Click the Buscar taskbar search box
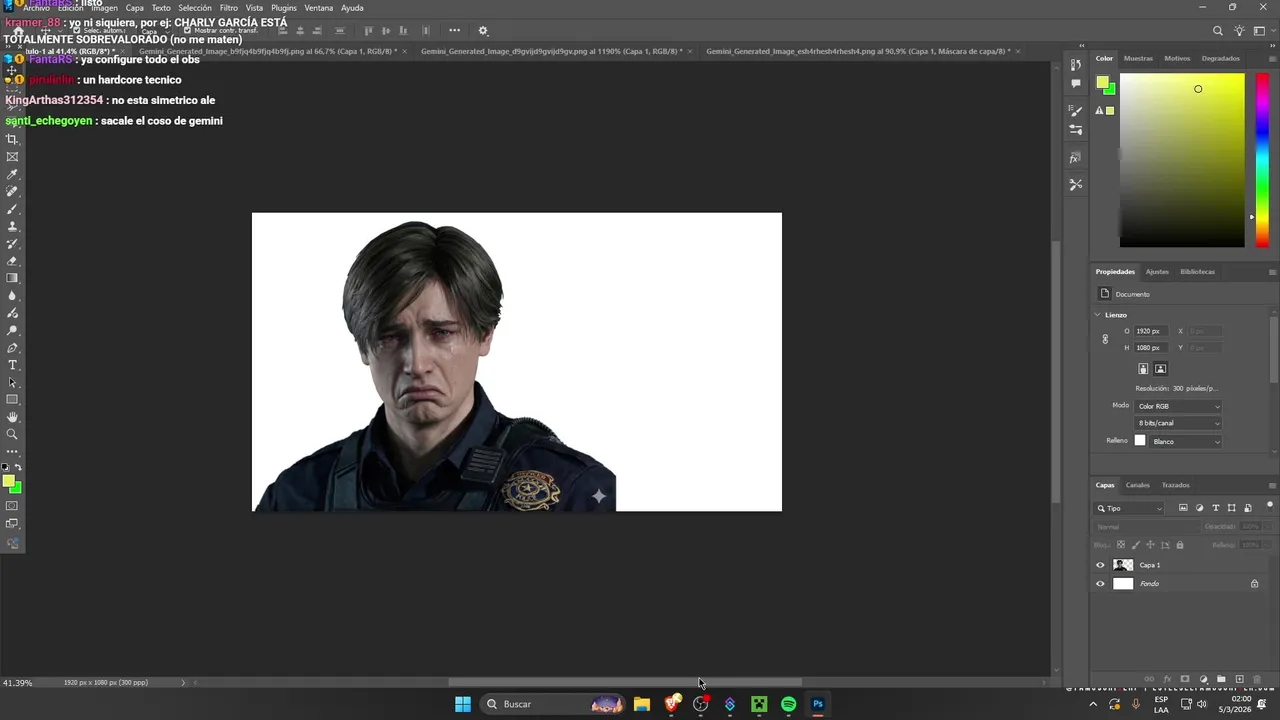Viewport: 1280px width, 720px height. (553, 704)
